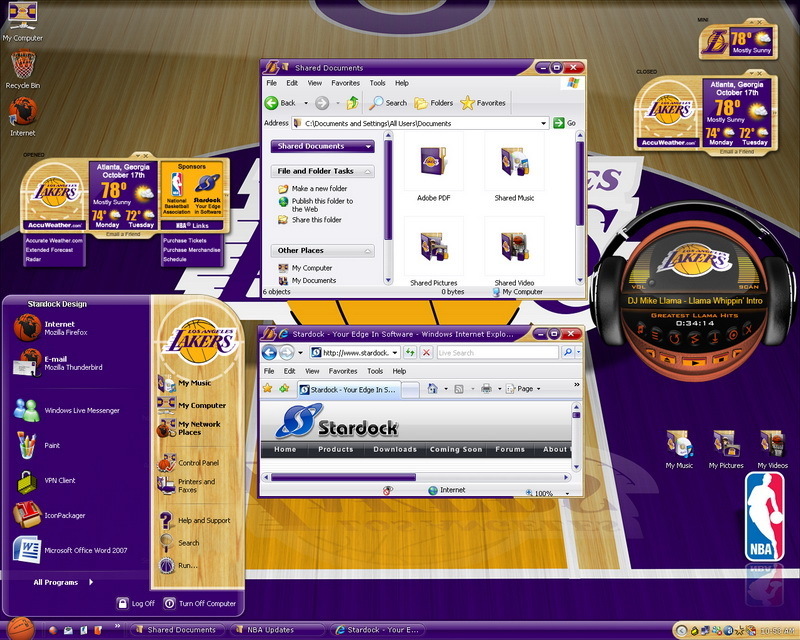Screen dimensions: 800x640
Task: Collapse the File and Folder Tasks panel
Action: [x=367, y=172]
